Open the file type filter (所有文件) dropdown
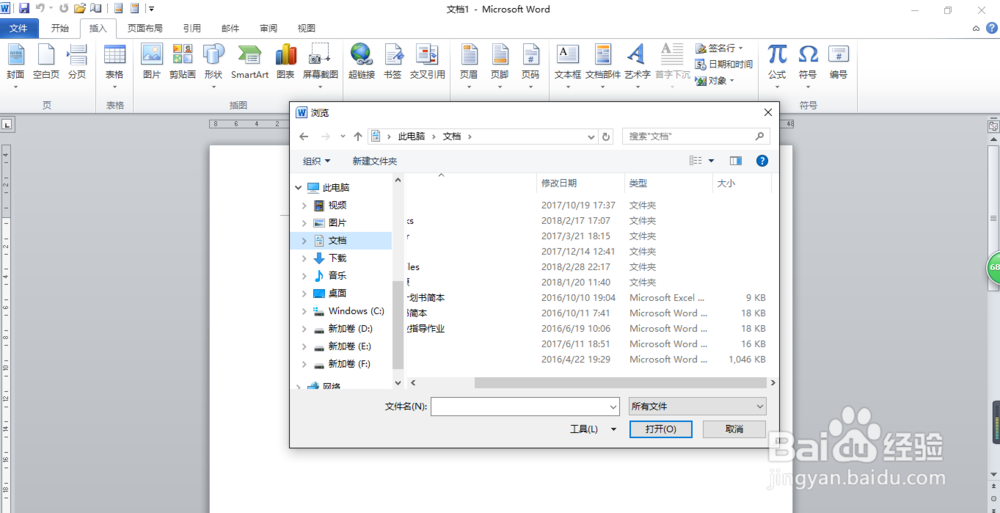Viewport: 1000px width, 513px height. click(698, 406)
